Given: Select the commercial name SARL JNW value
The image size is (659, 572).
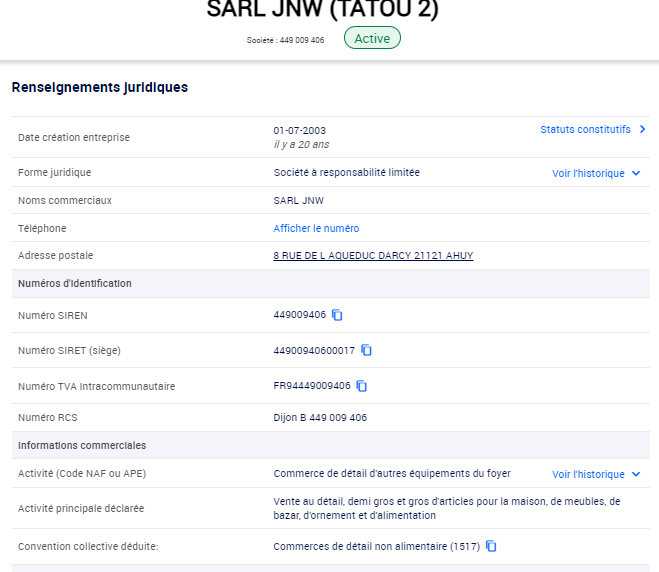Looking at the screenshot, I should tap(298, 200).
